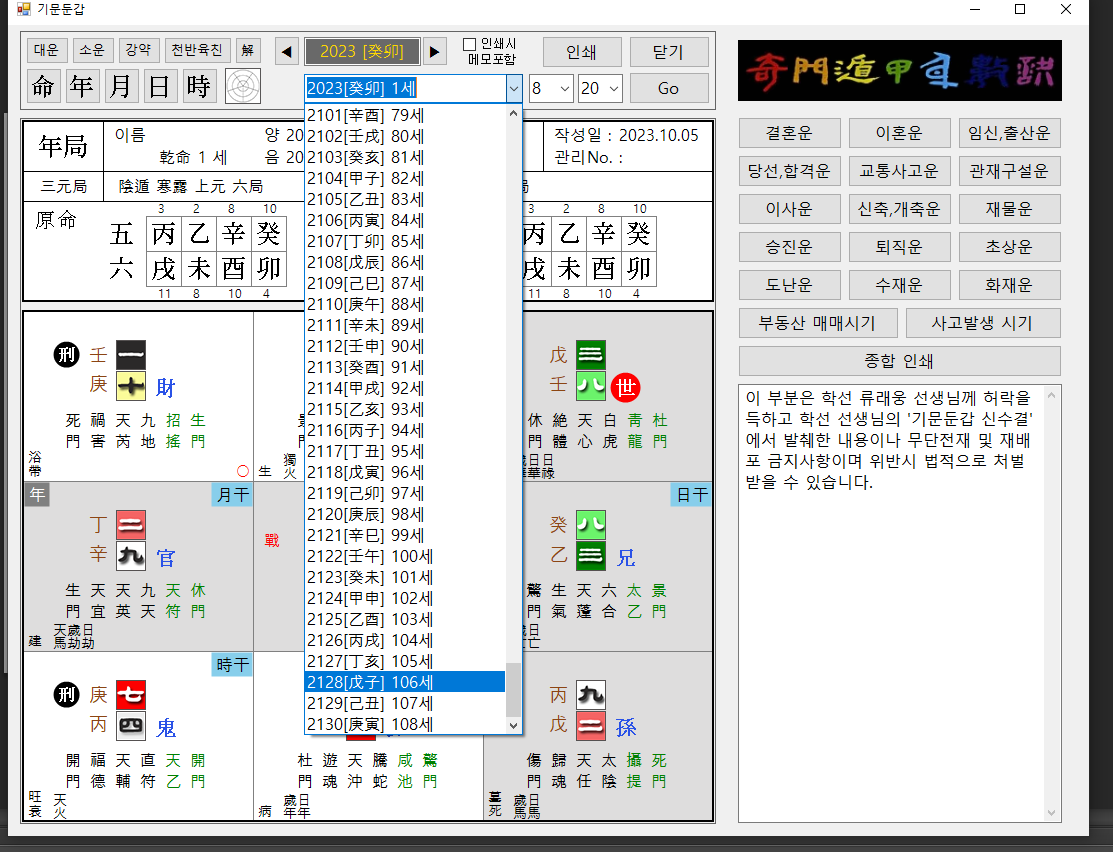Image resolution: width=1113 pixels, height=852 pixels.
Task: Click the red 世 circle marker
Action: [625, 388]
